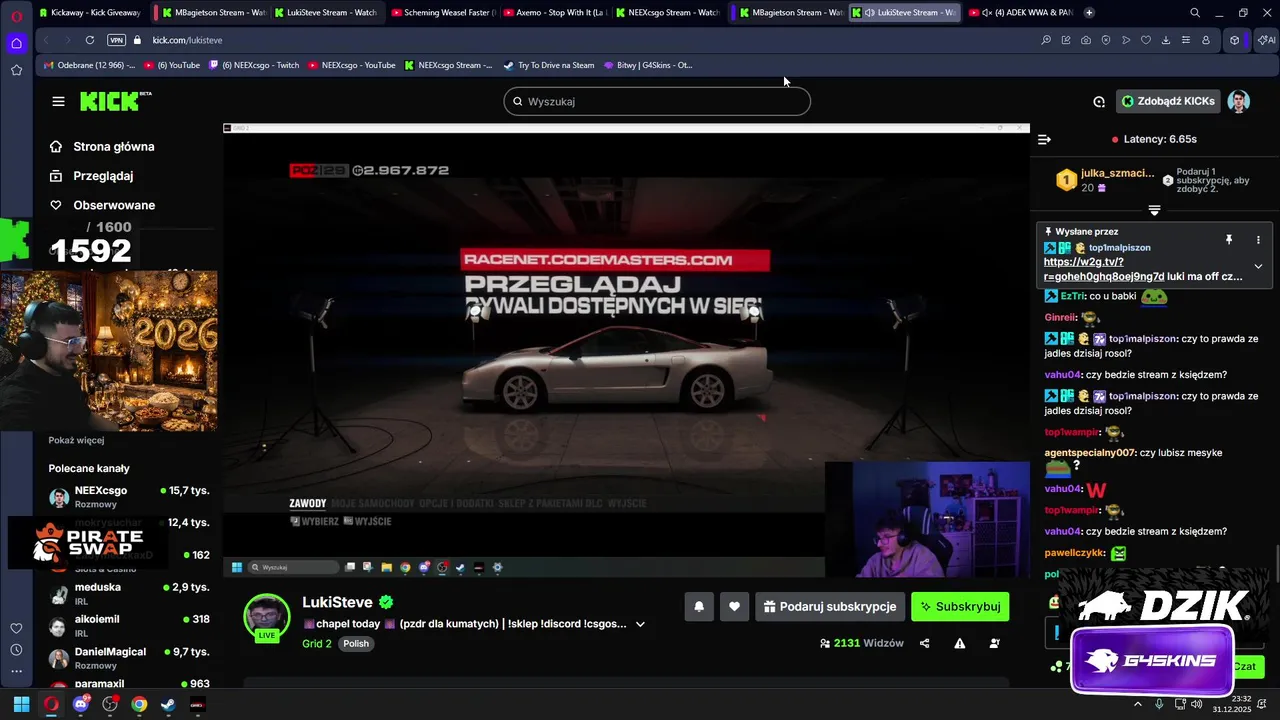Open Steam from Windows taskbar
Viewport: 1280px width, 720px height.
point(168,704)
